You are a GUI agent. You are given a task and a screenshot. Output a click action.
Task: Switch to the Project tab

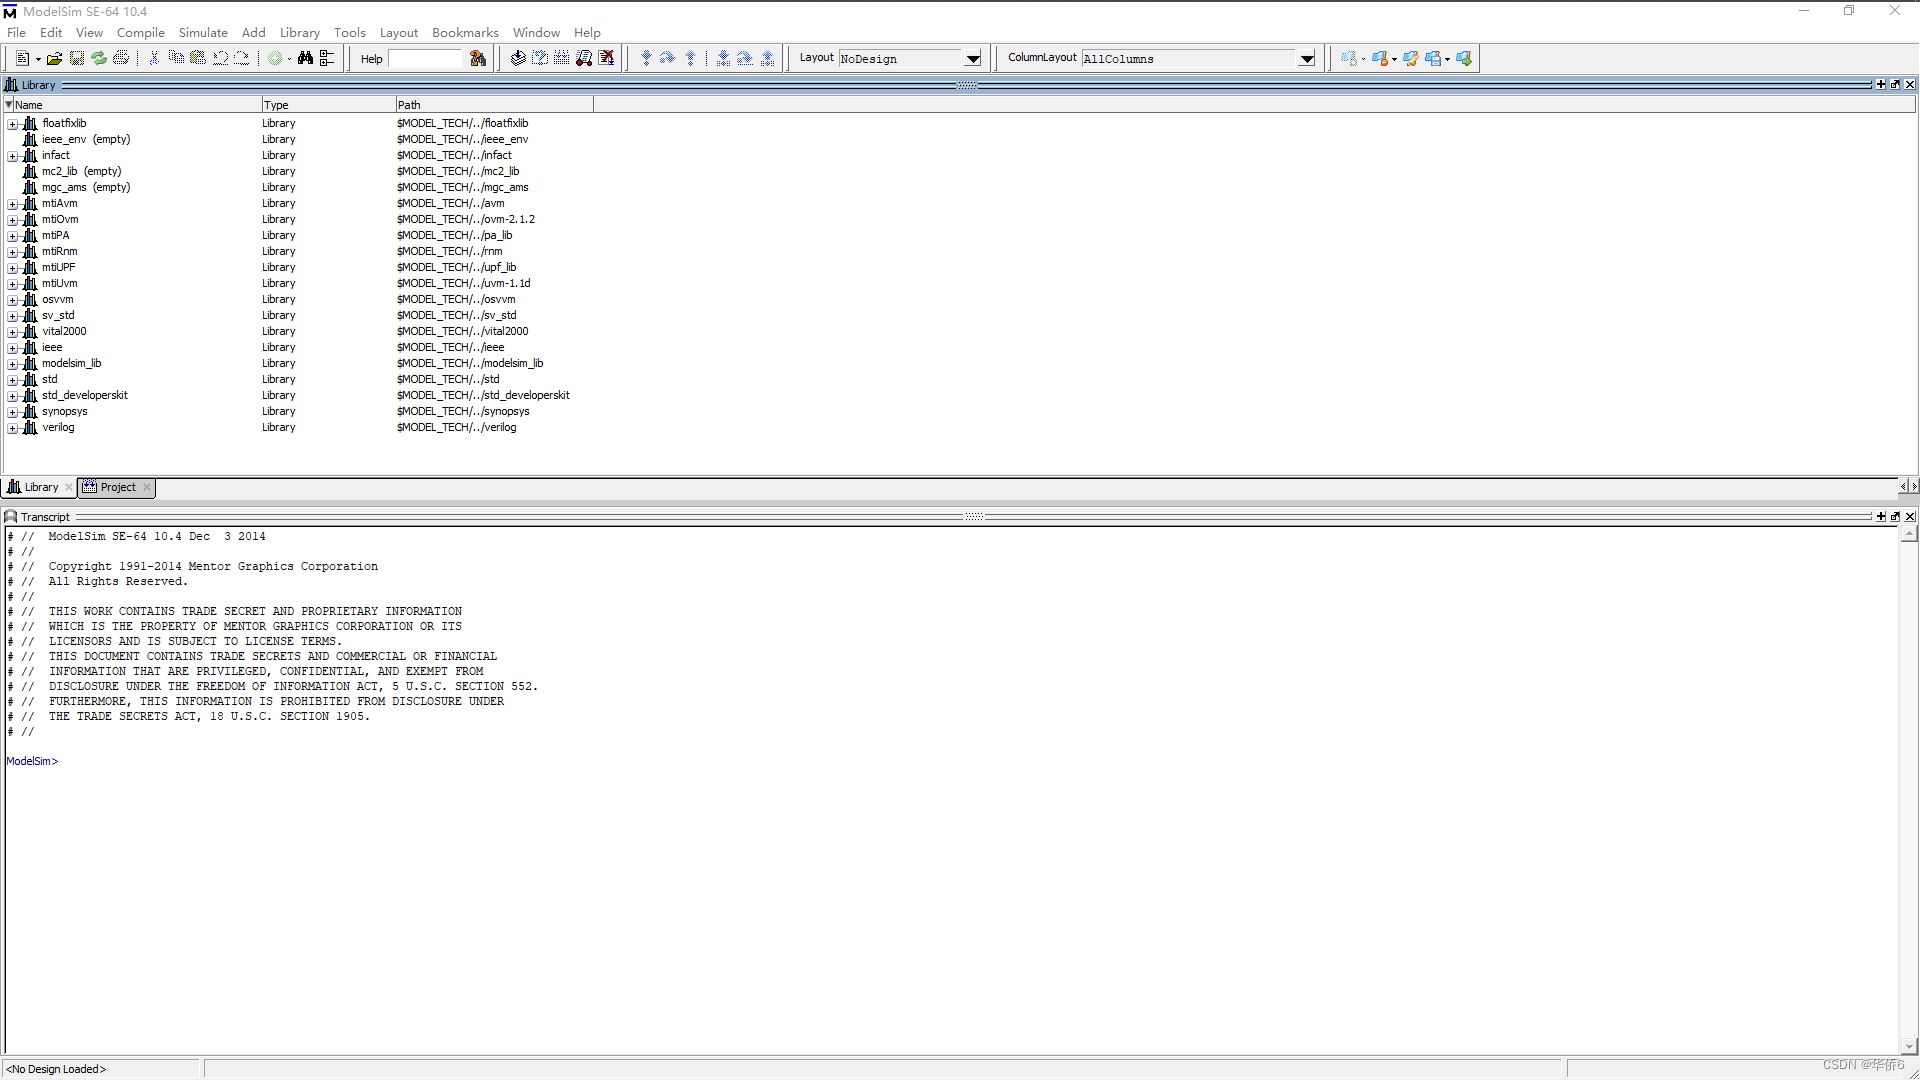point(117,488)
